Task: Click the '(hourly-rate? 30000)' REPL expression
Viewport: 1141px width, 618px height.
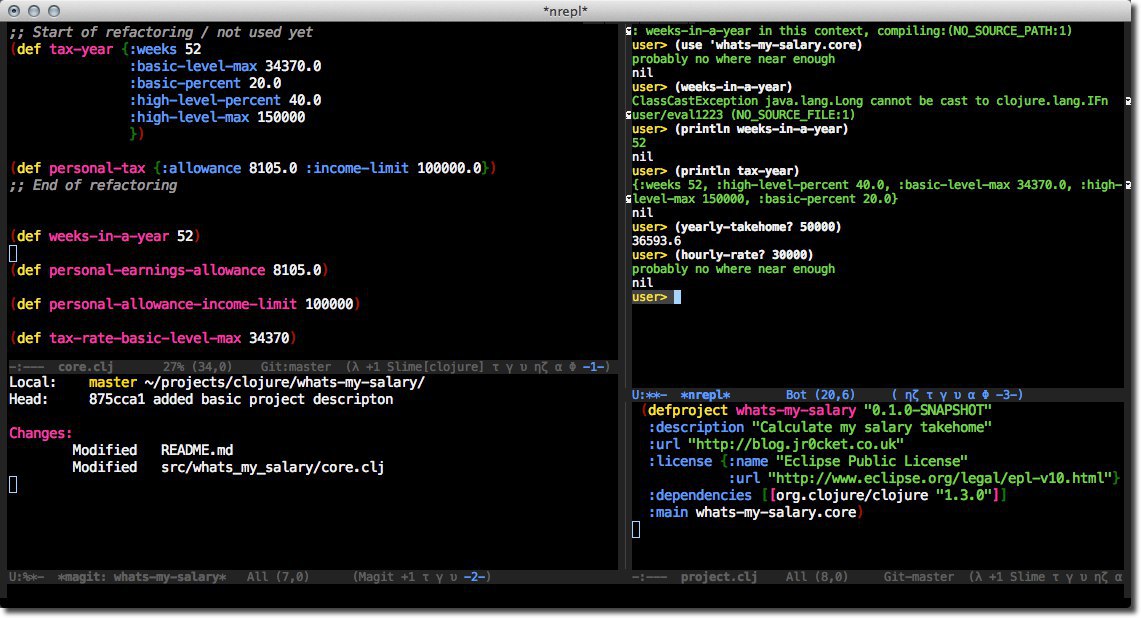Action: [x=744, y=255]
